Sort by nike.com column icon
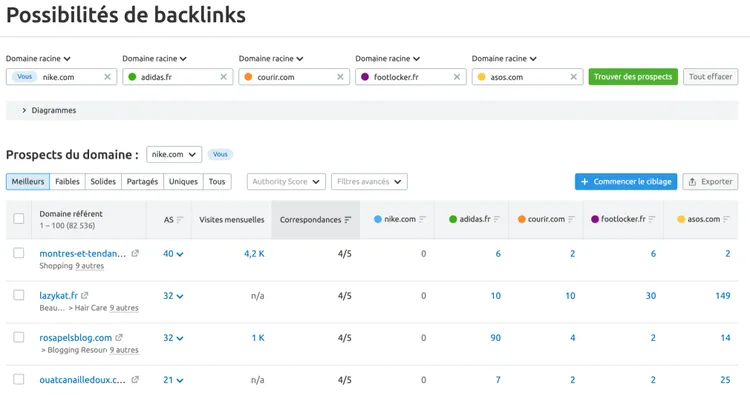The width and height of the screenshot is (750, 395). (x=422, y=219)
